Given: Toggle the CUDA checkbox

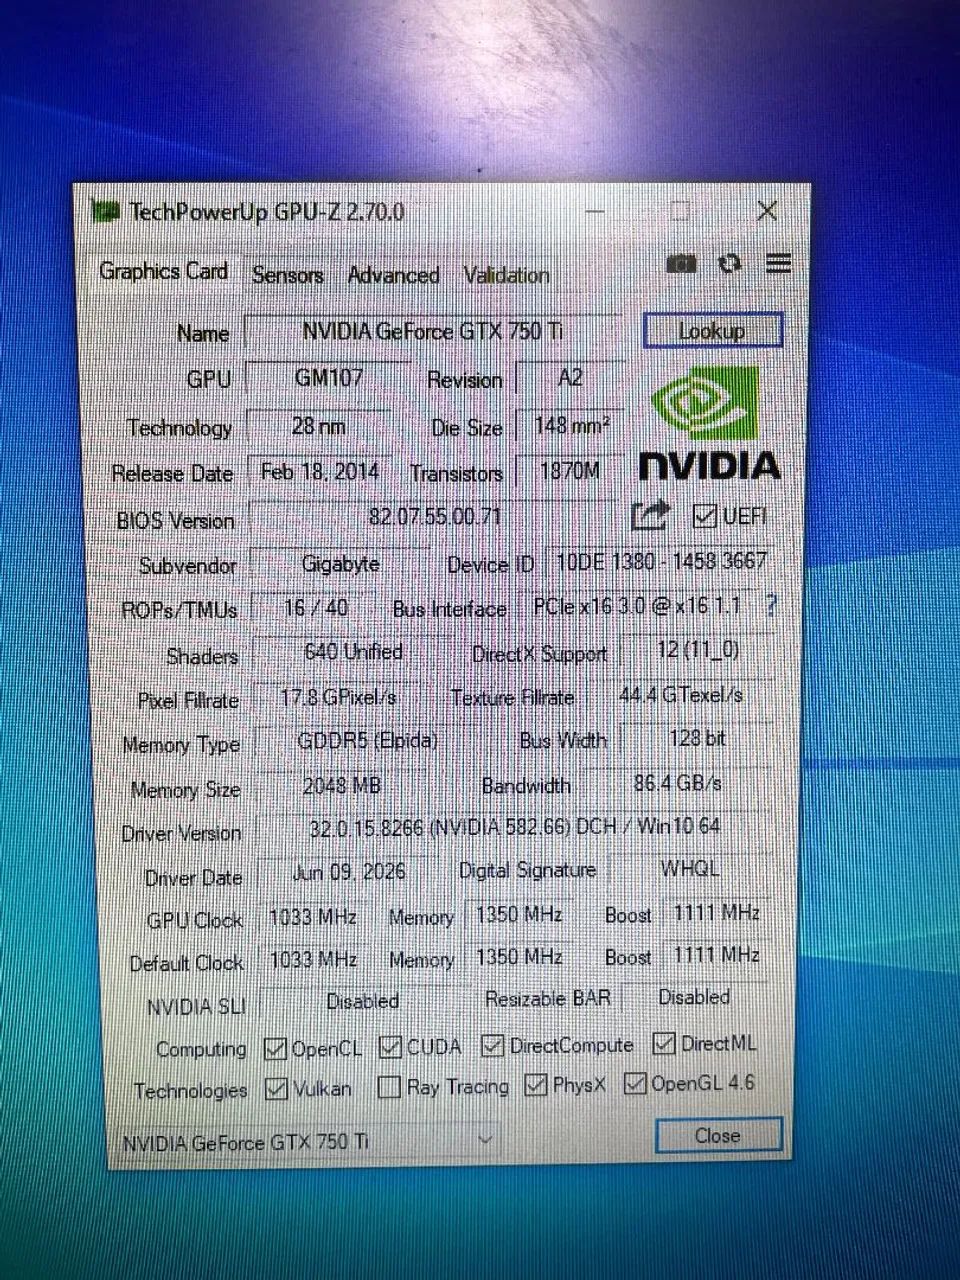Looking at the screenshot, I should [390, 1048].
